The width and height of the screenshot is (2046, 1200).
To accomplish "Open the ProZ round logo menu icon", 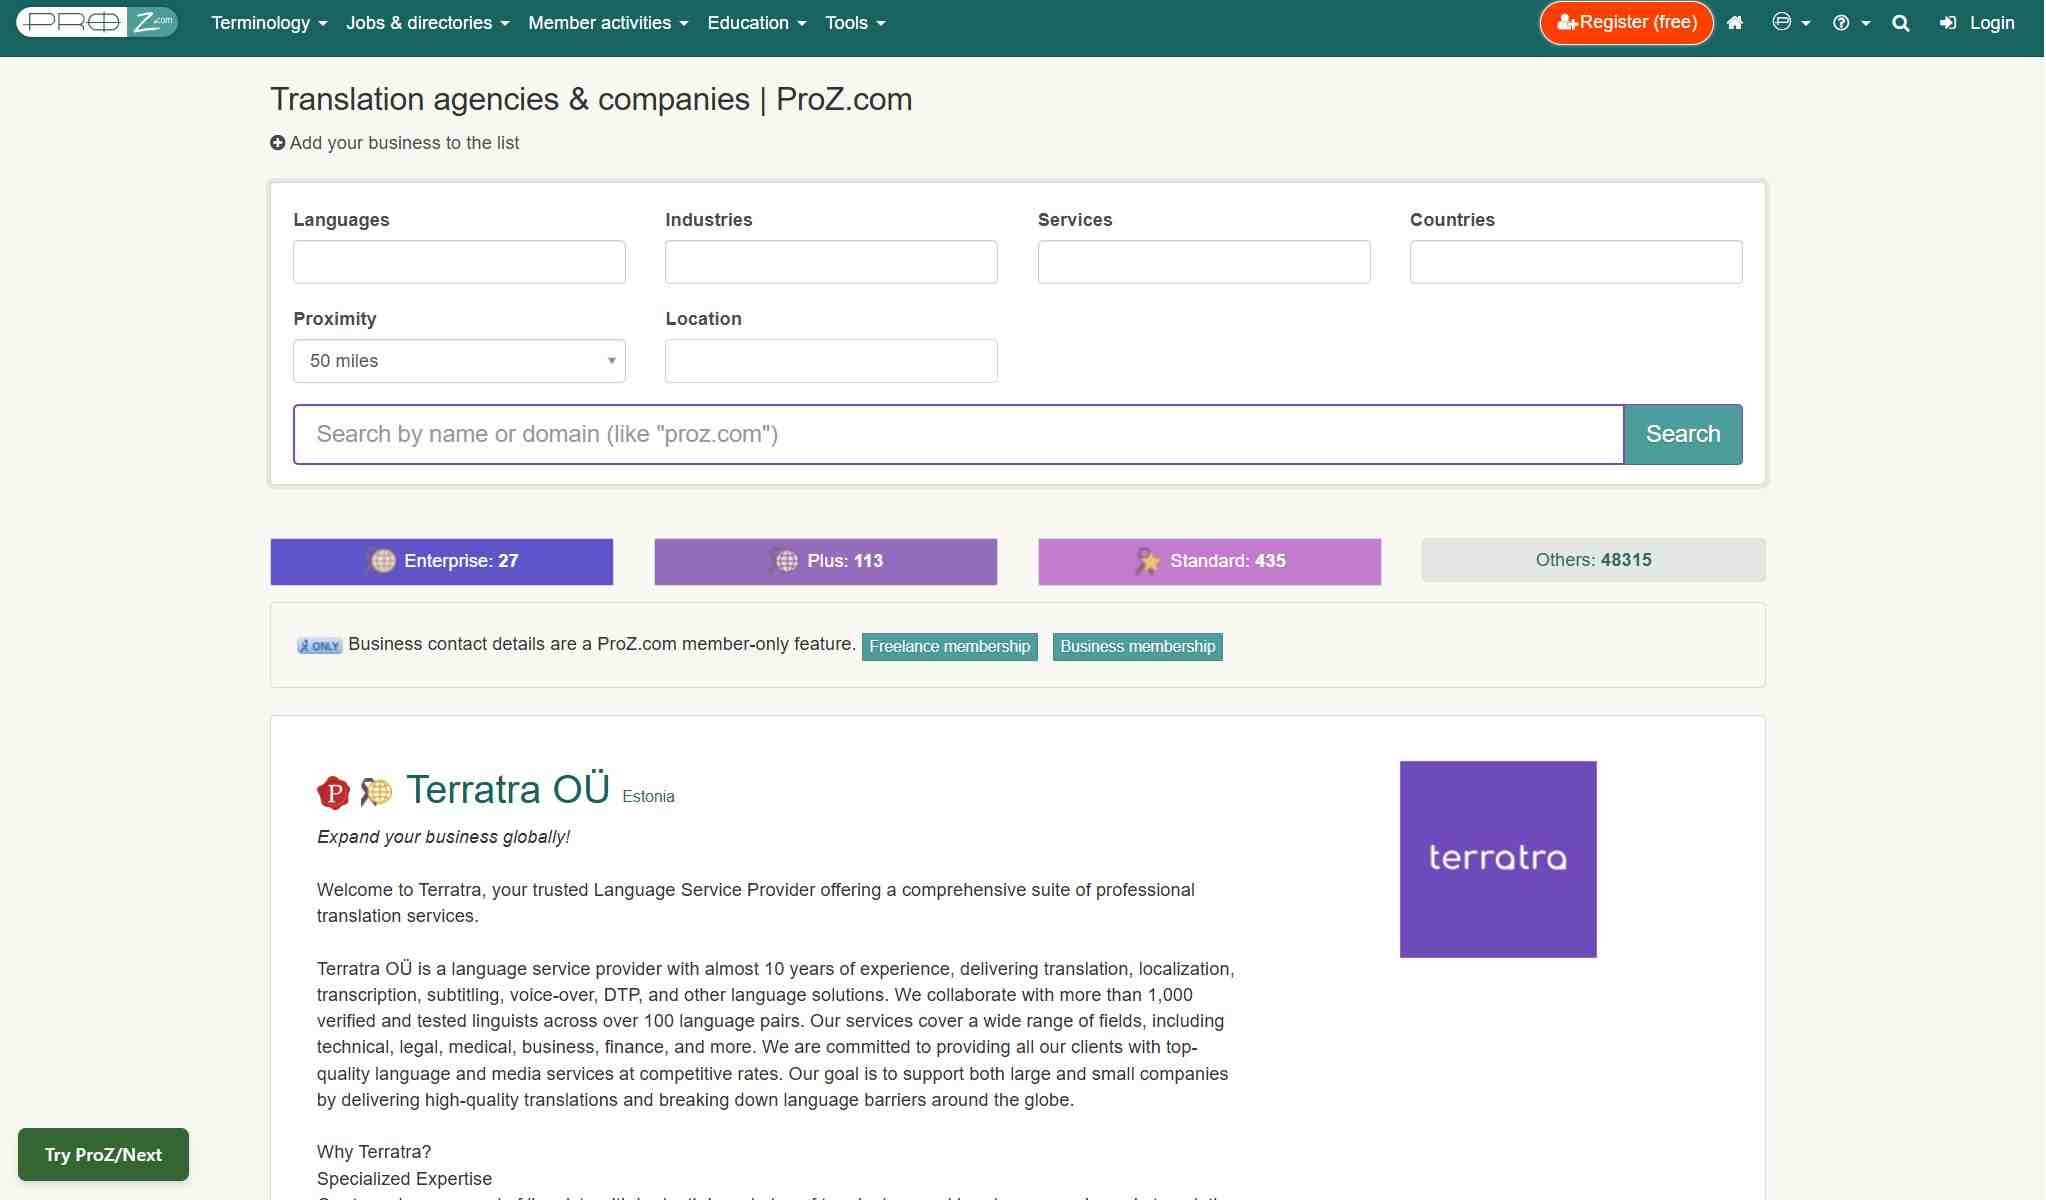I will click(x=1790, y=23).
